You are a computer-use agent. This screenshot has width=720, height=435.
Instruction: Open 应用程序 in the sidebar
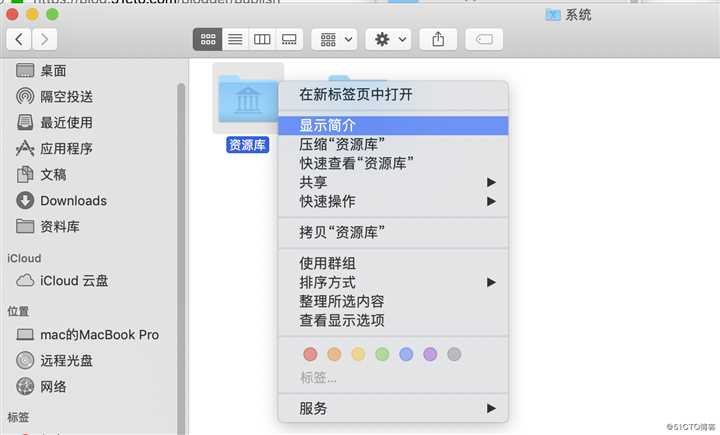pos(54,148)
